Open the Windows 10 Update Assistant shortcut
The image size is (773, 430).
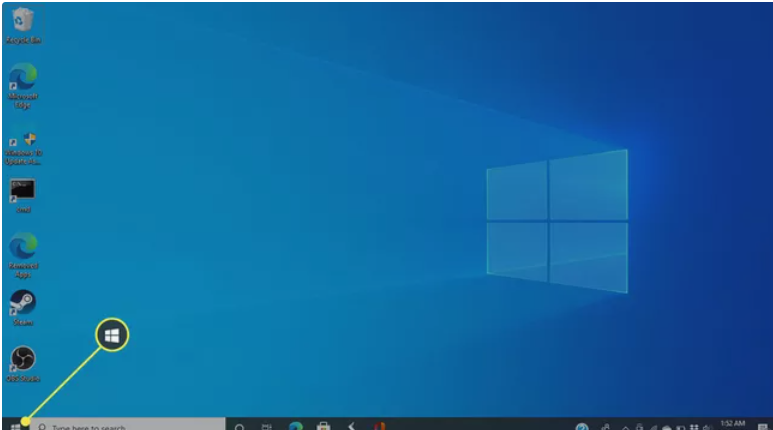pyautogui.click(x=23, y=148)
